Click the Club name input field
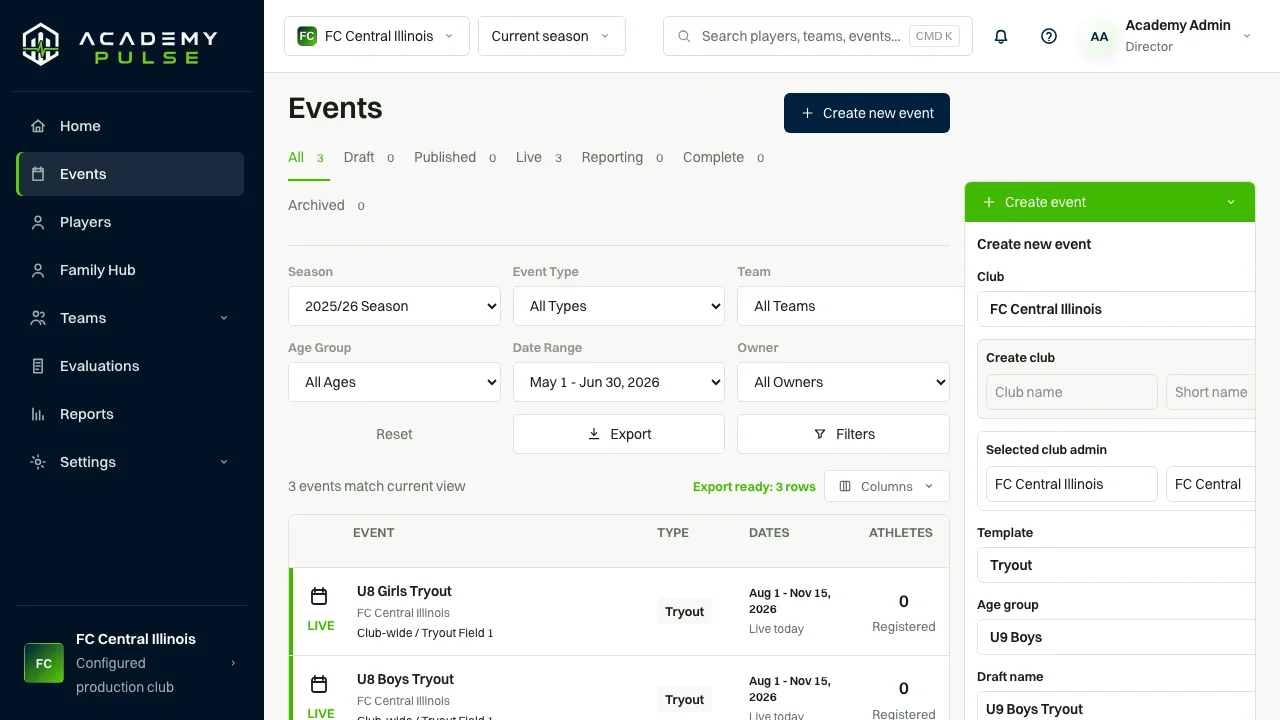Viewport: 1280px width, 720px height. coord(1071,392)
